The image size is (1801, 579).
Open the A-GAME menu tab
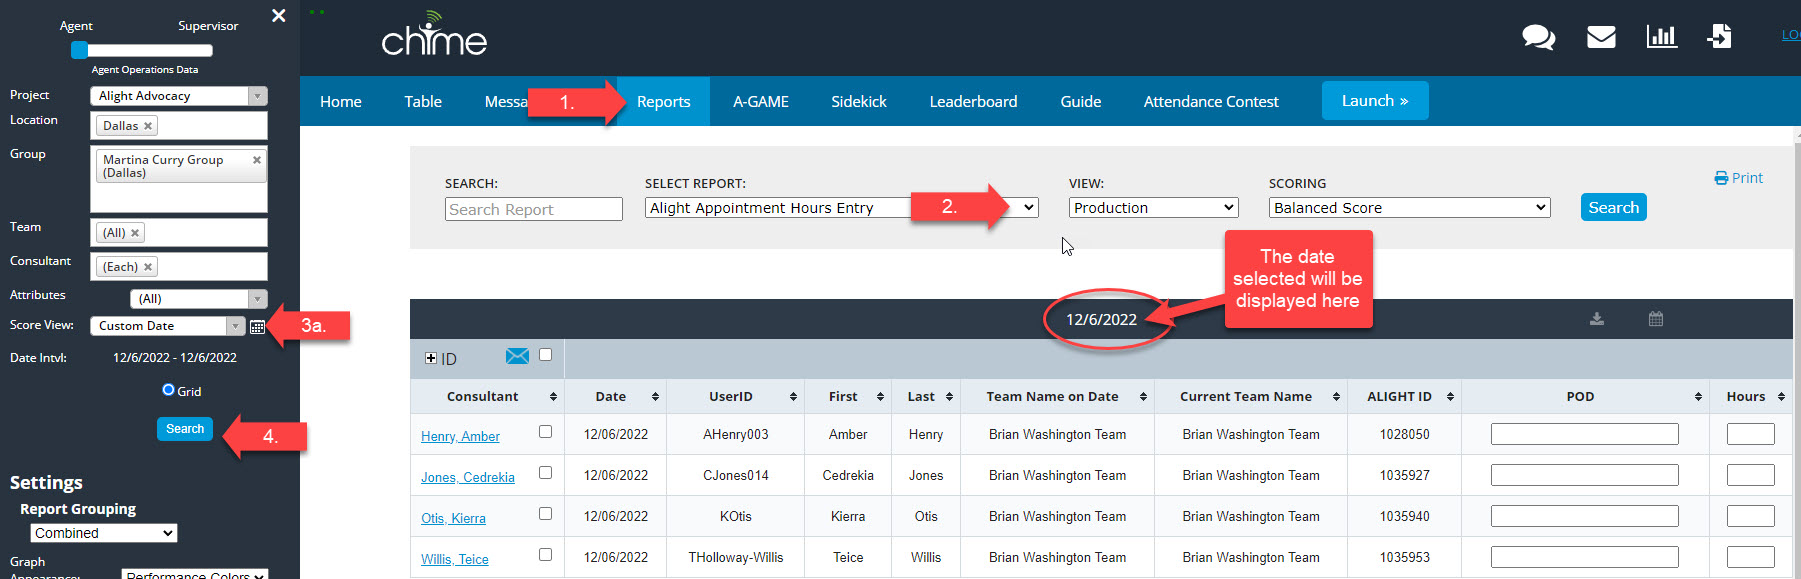click(760, 102)
